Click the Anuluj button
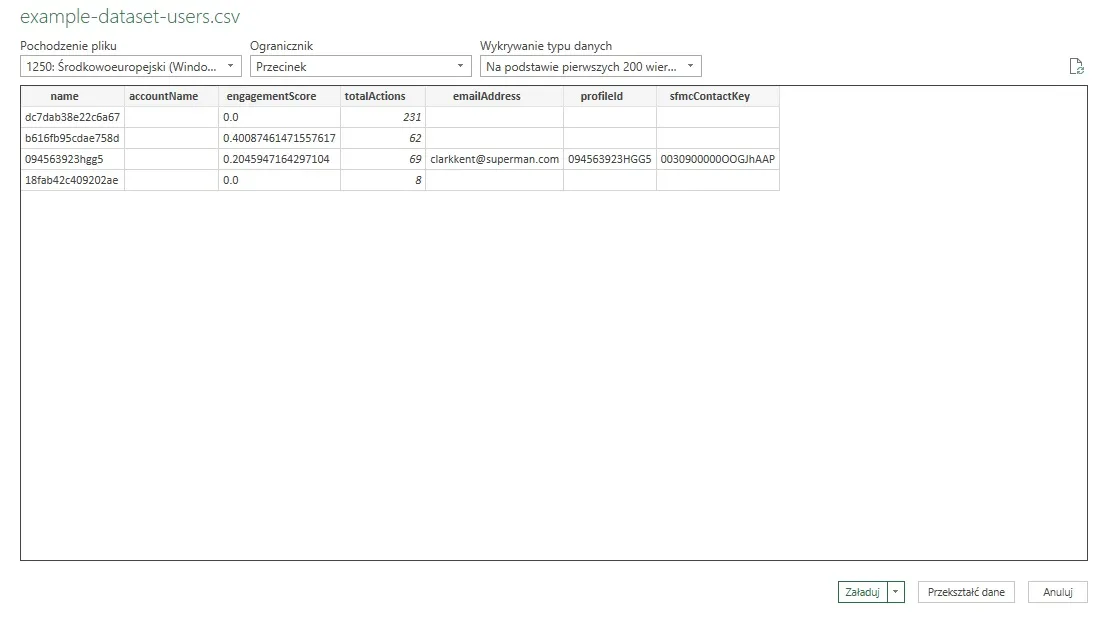1105x619 pixels. [x=1057, y=591]
